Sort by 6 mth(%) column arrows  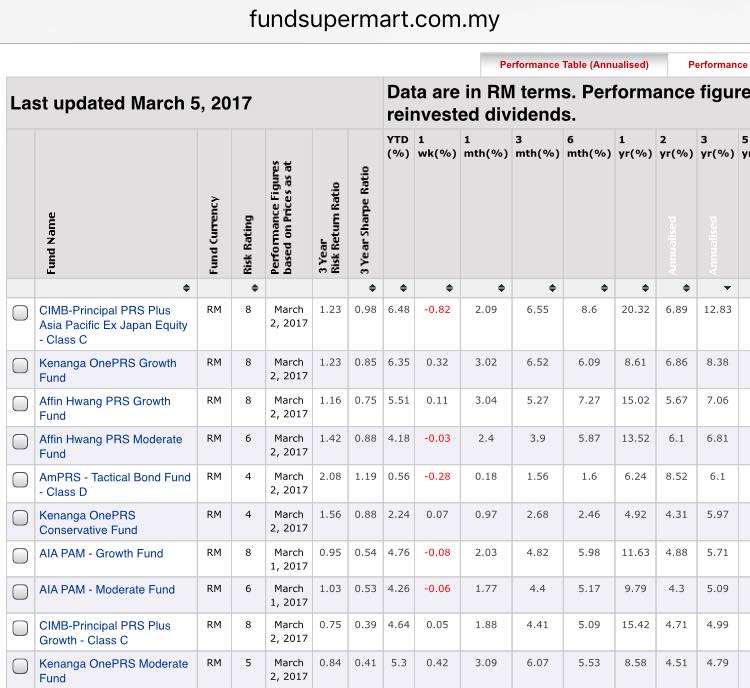[x=605, y=288]
